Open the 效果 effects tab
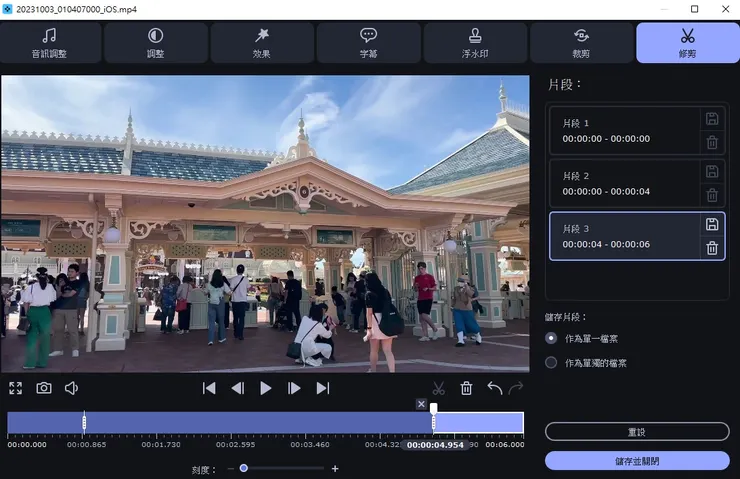The image size is (740, 479). pos(262,42)
